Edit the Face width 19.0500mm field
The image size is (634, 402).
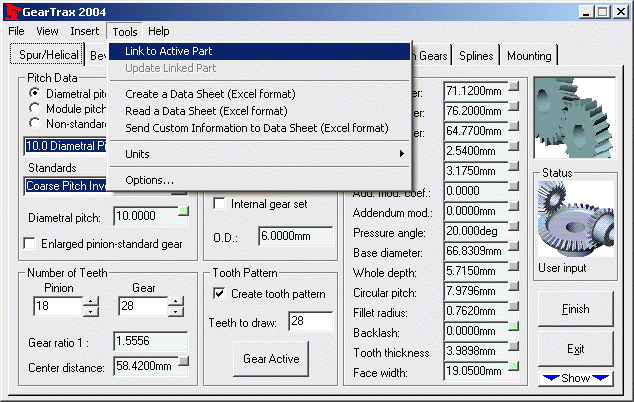click(476, 371)
